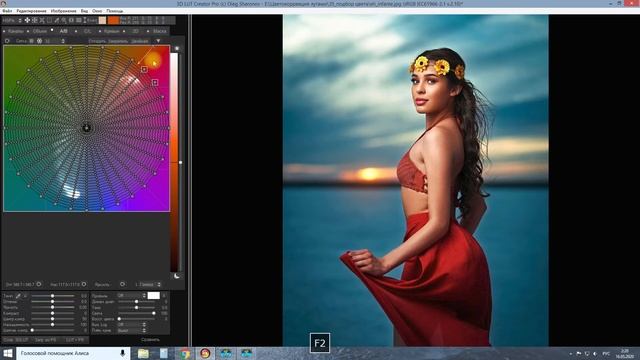Viewport: 640px width, 360px height.
Task: Switch to the Каналы tab
Action: [x=16, y=31]
